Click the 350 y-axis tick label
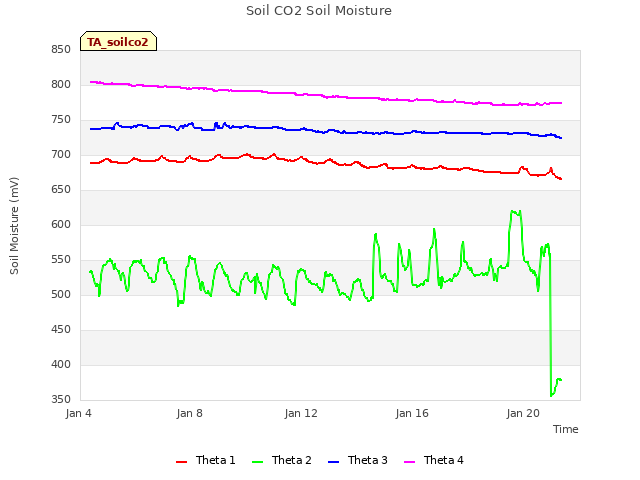The height and width of the screenshot is (480, 640). pos(61,399)
